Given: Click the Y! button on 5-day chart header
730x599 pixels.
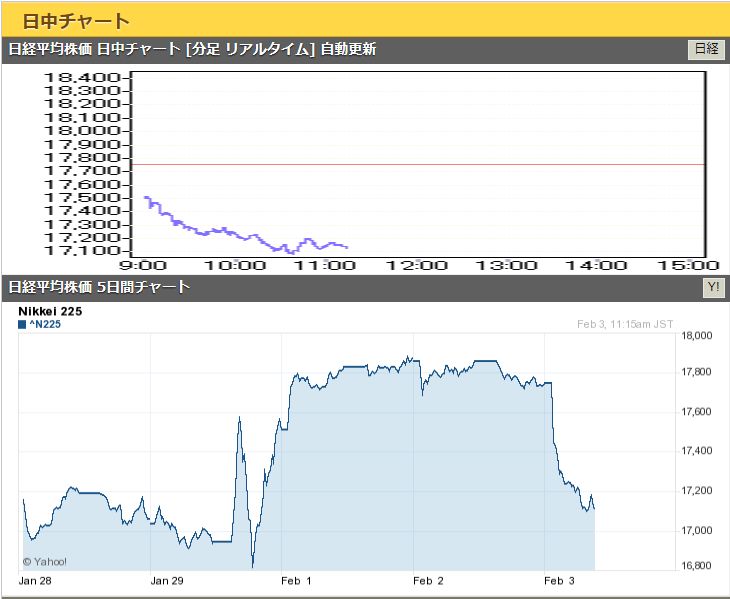Looking at the screenshot, I should pos(712,288).
